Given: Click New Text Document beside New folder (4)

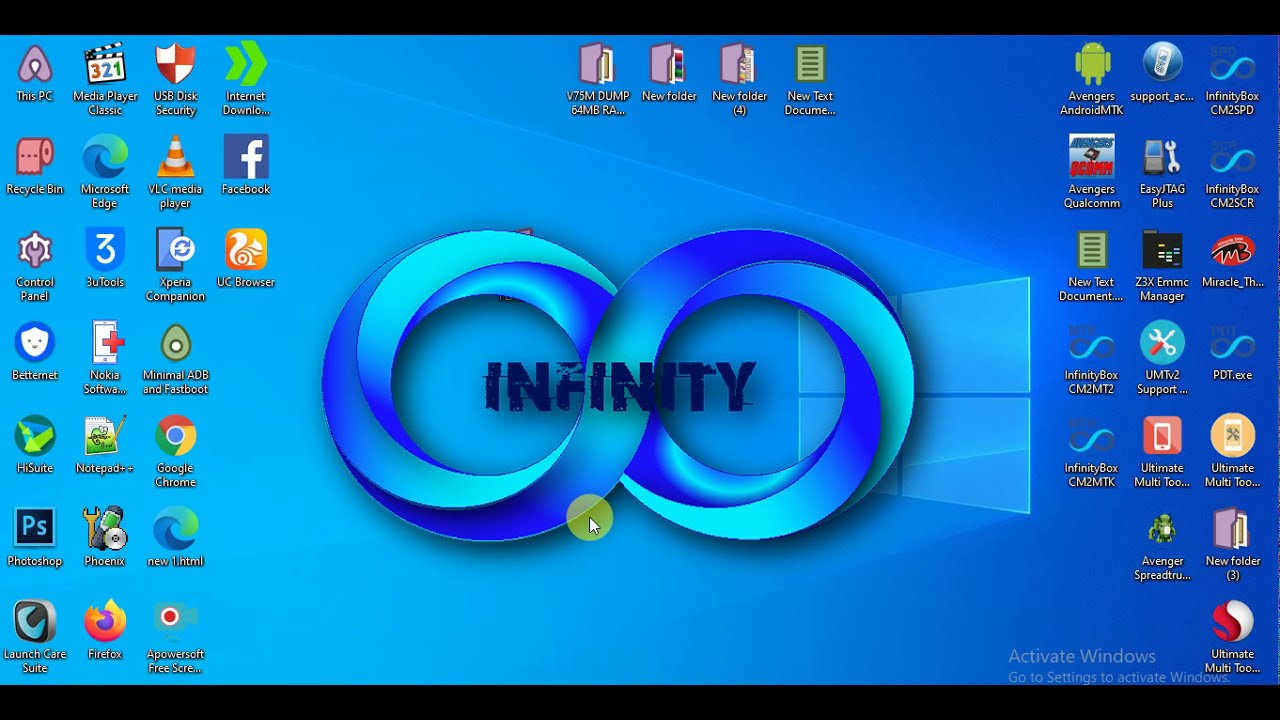Looking at the screenshot, I should click(810, 80).
